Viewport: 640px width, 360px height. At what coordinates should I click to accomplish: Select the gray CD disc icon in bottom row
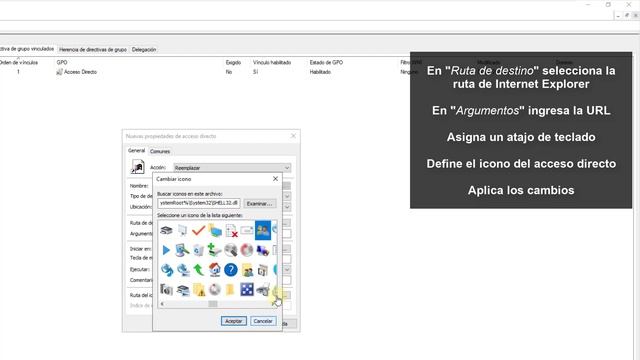(x=215, y=290)
